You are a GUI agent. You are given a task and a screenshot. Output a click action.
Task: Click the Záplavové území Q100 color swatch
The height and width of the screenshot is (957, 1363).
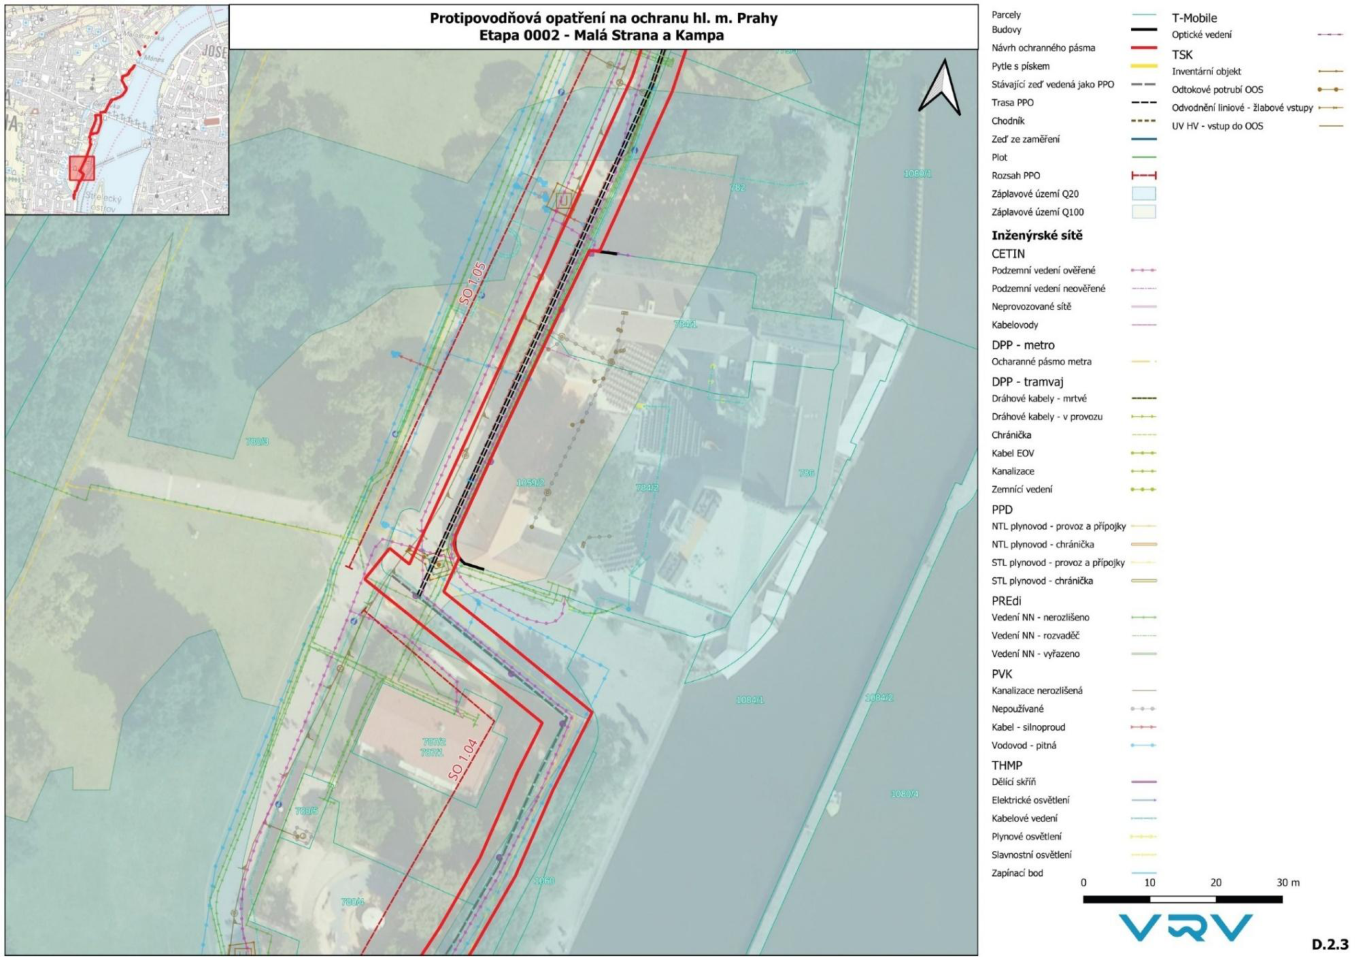[1143, 212]
